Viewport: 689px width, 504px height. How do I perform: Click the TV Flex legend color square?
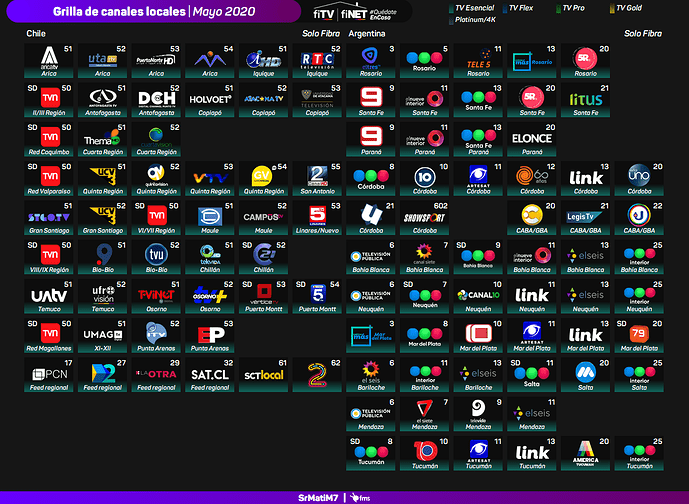(x=504, y=8)
